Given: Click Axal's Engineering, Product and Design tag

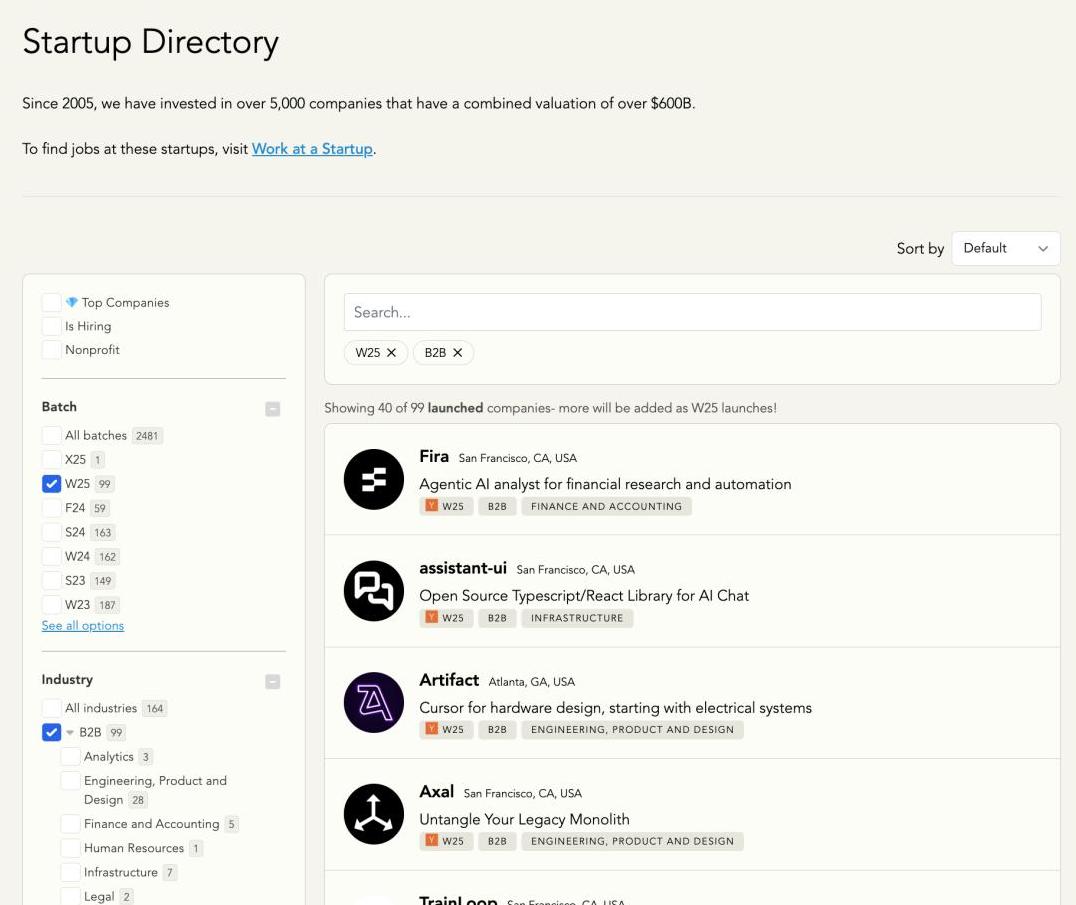Looking at the screenshot, I should click(632, 841).
